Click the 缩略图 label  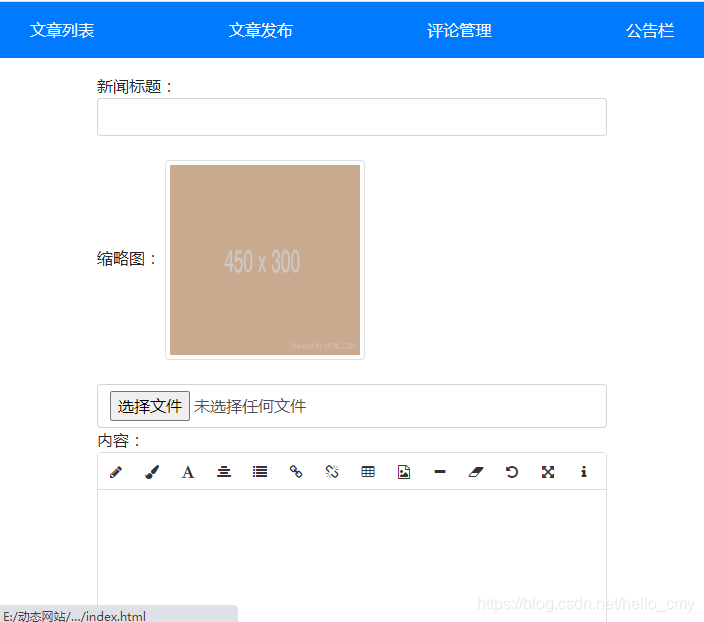(x=126, y=259)
